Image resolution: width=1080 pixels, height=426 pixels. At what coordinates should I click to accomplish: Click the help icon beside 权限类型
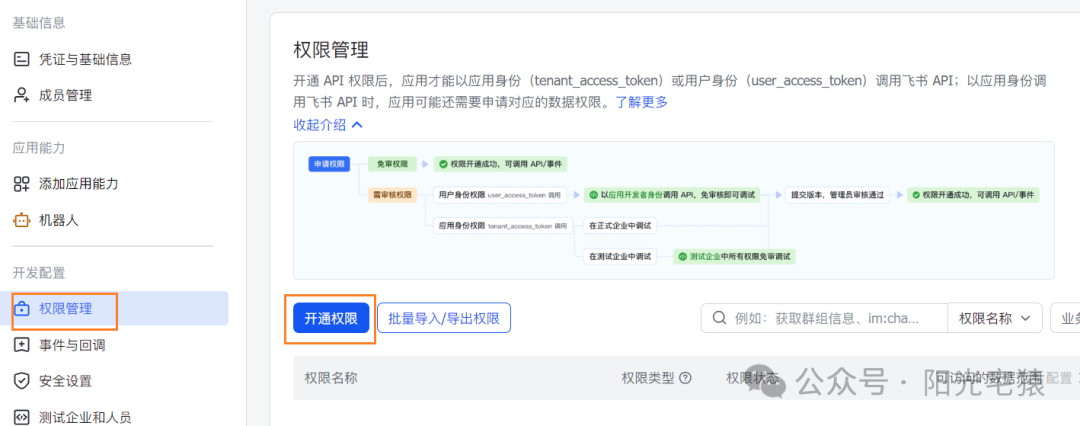pyautogui.click(x=685, y=378)
